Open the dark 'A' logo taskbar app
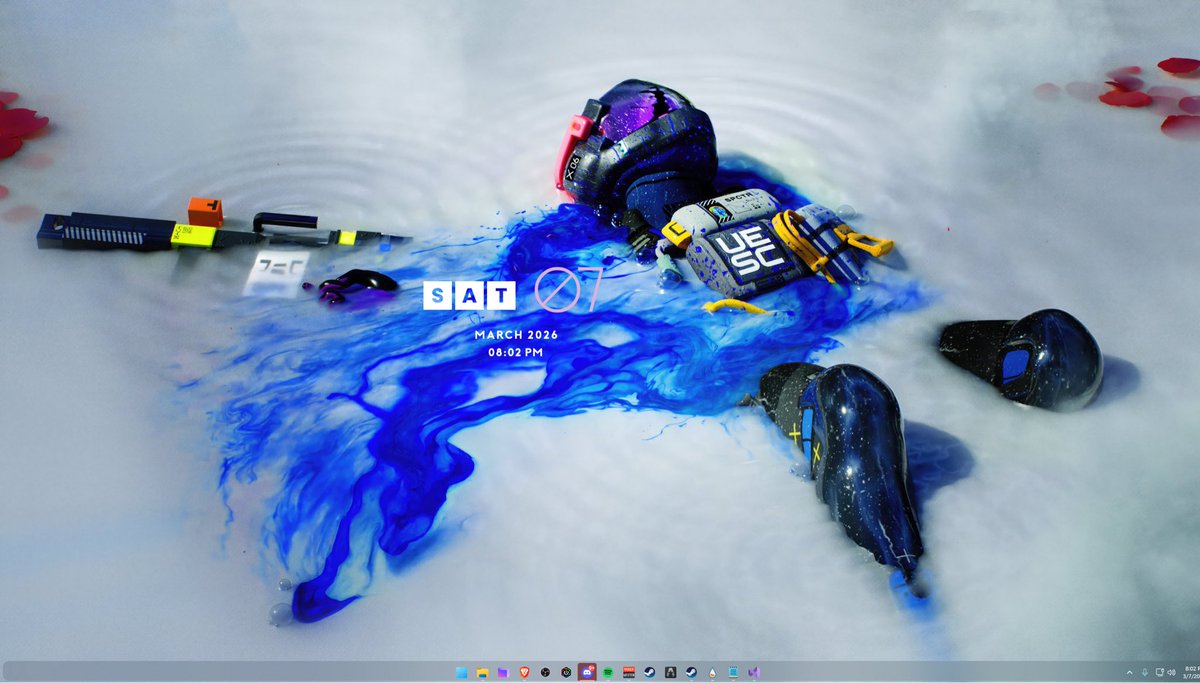This screenshot has width=1200, height=683. [671, 673]
